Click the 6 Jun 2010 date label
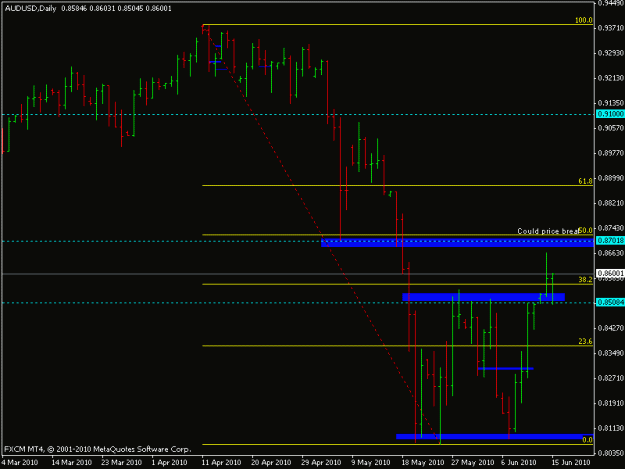 [519, 463]
